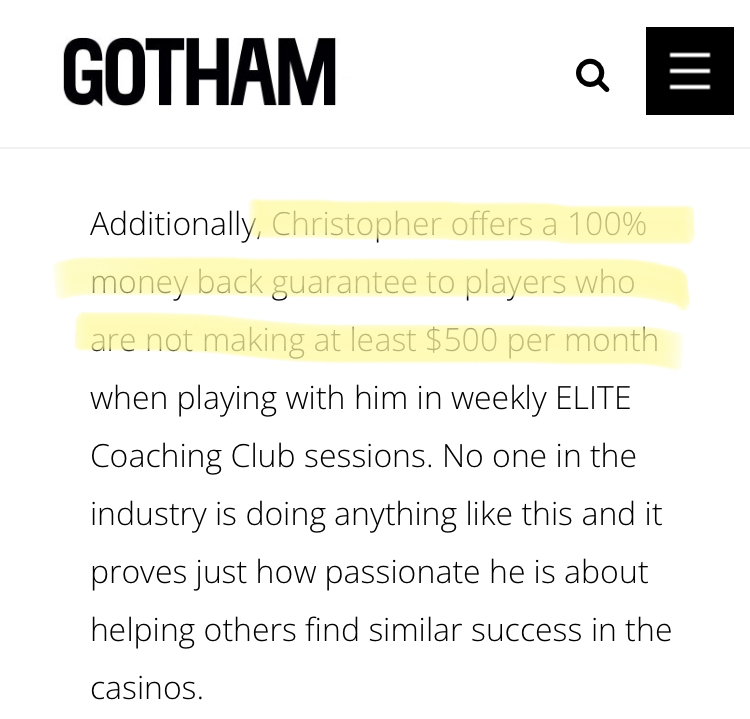Click the word "Additionally" in the paragraph

[174, 224]
